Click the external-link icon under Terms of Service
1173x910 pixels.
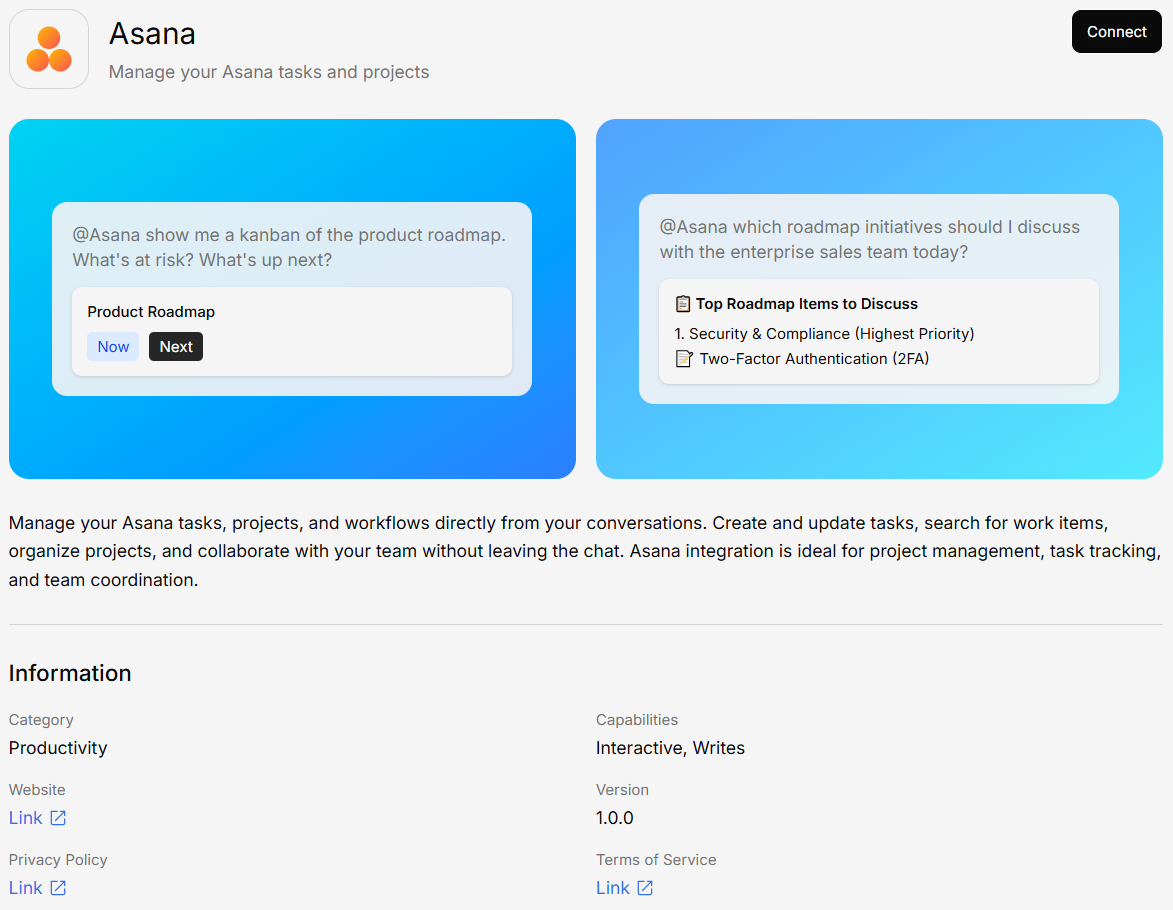coord(645,888)
